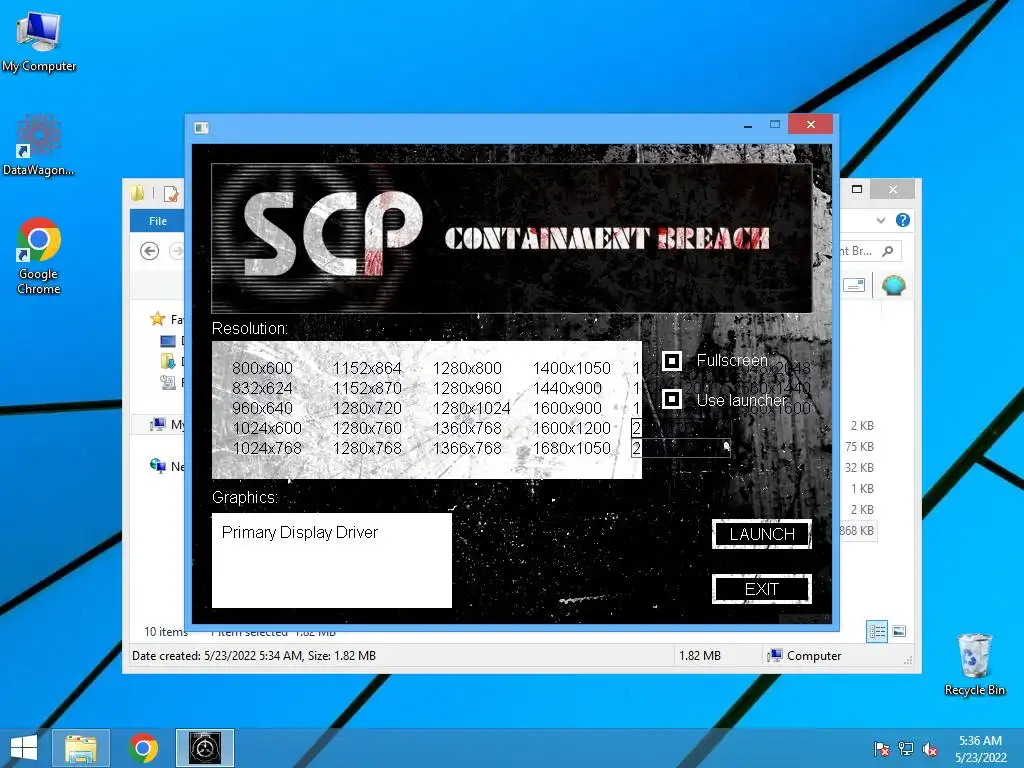Select the 1600x1200 resolution

point(571,428)
